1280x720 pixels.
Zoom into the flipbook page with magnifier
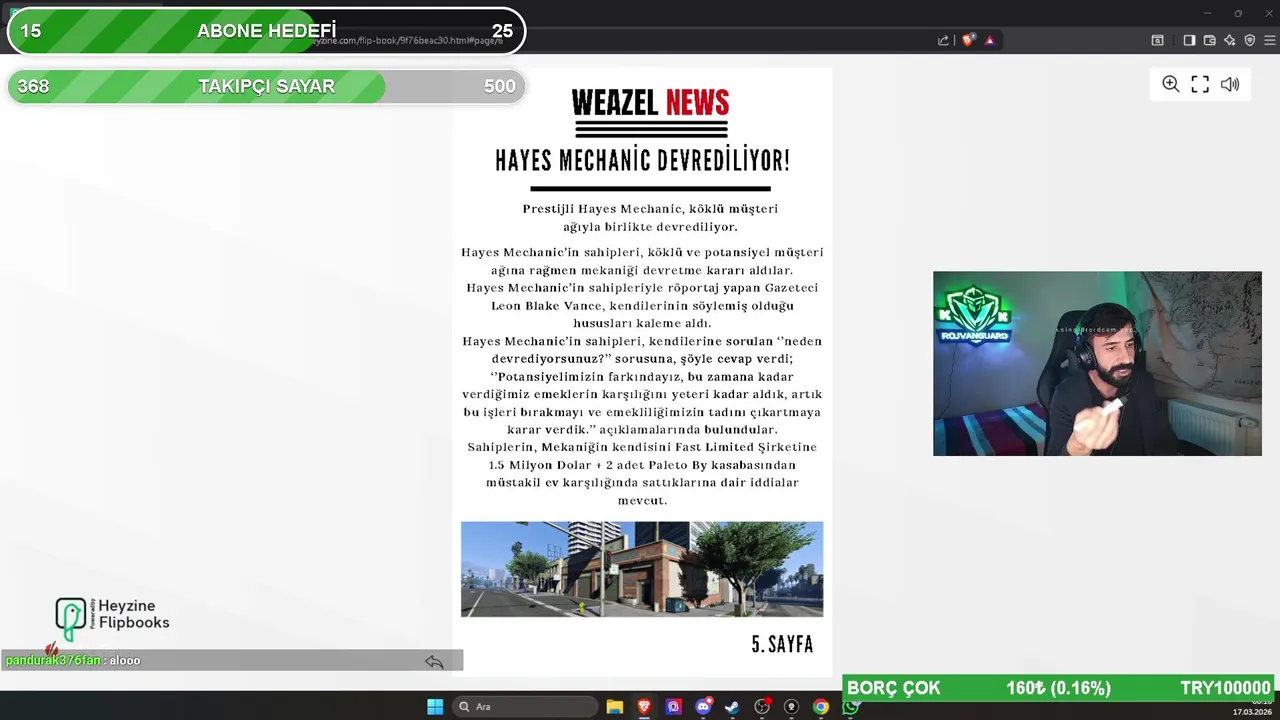[1170, 84]
